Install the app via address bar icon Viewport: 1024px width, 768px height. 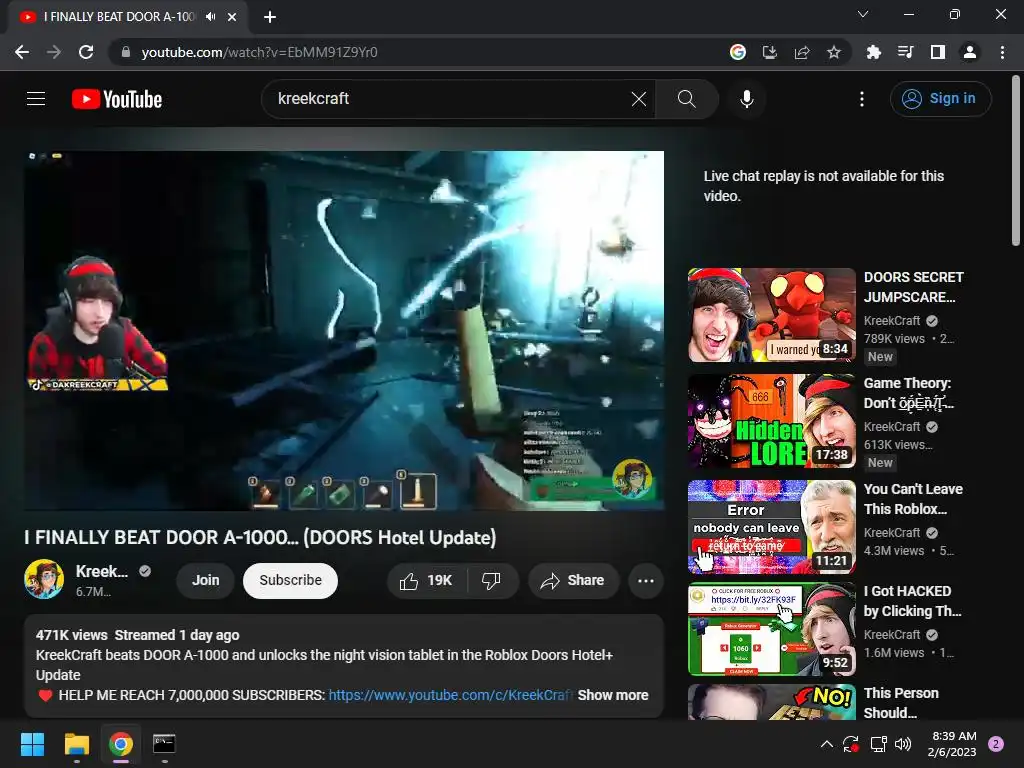pos(770,52)
